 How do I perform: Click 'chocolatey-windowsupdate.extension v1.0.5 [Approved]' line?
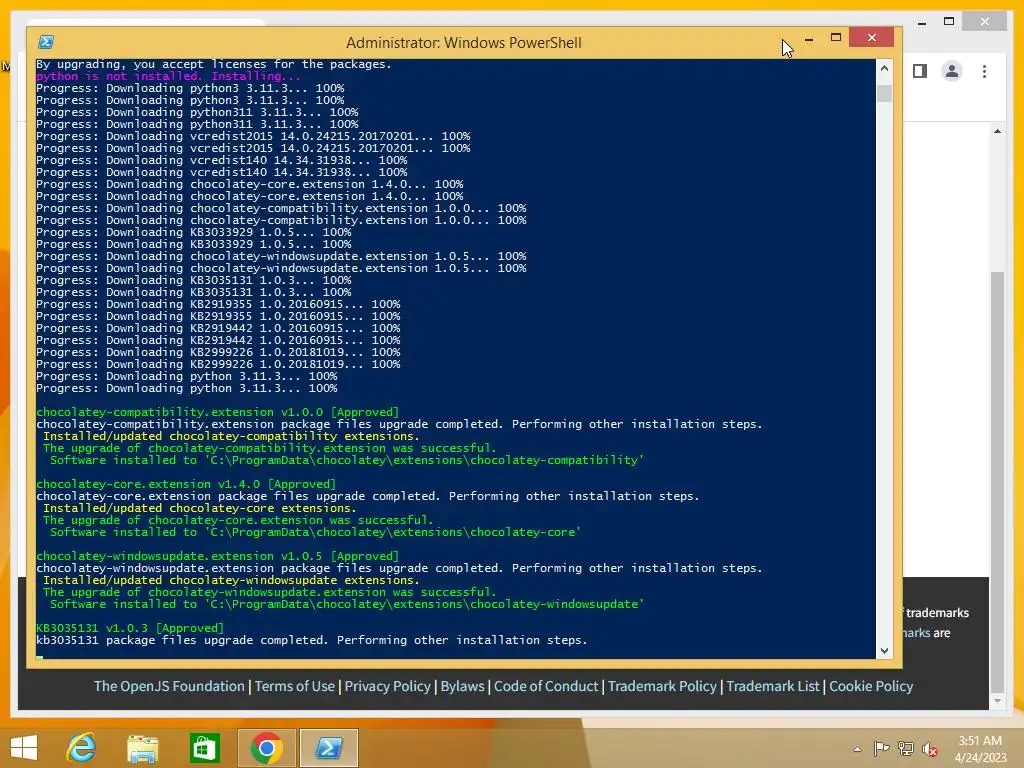[217, 556]
